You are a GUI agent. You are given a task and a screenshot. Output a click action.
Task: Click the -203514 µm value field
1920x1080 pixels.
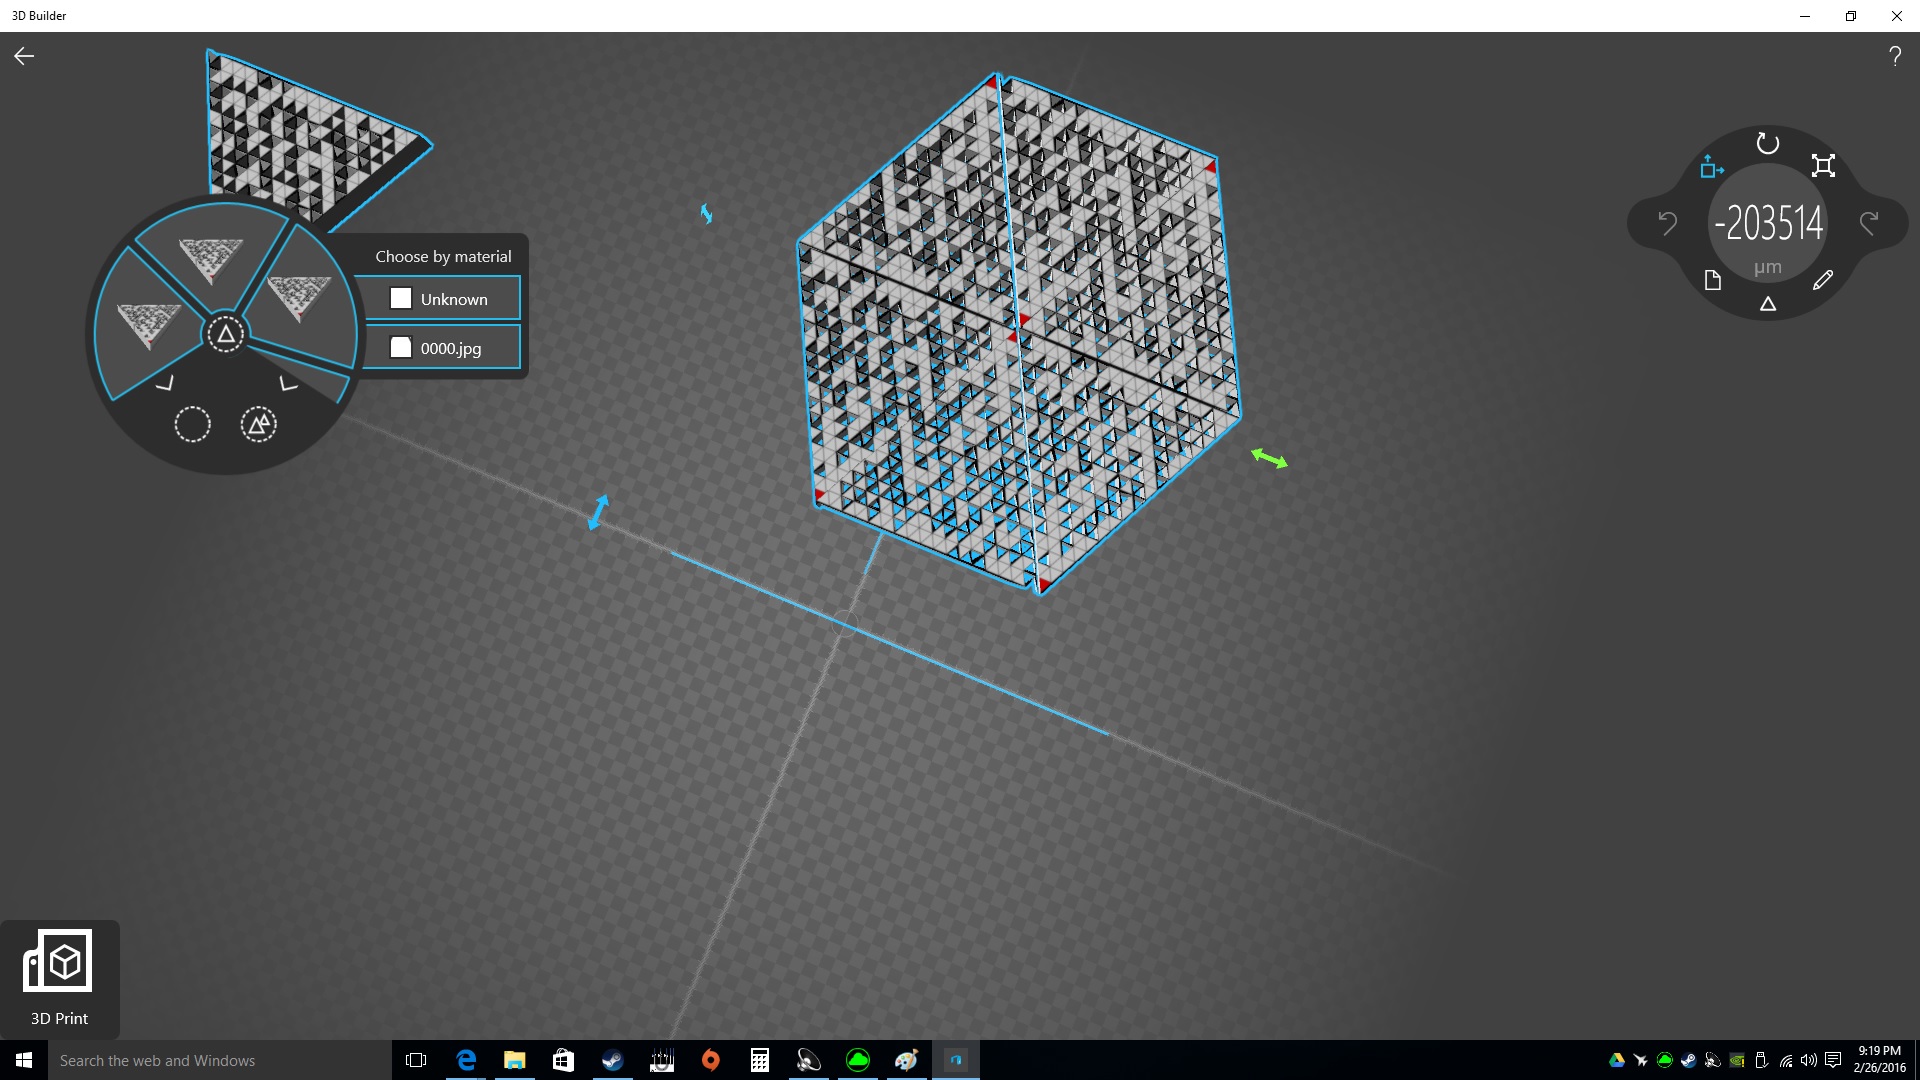tap(1768, 223)
